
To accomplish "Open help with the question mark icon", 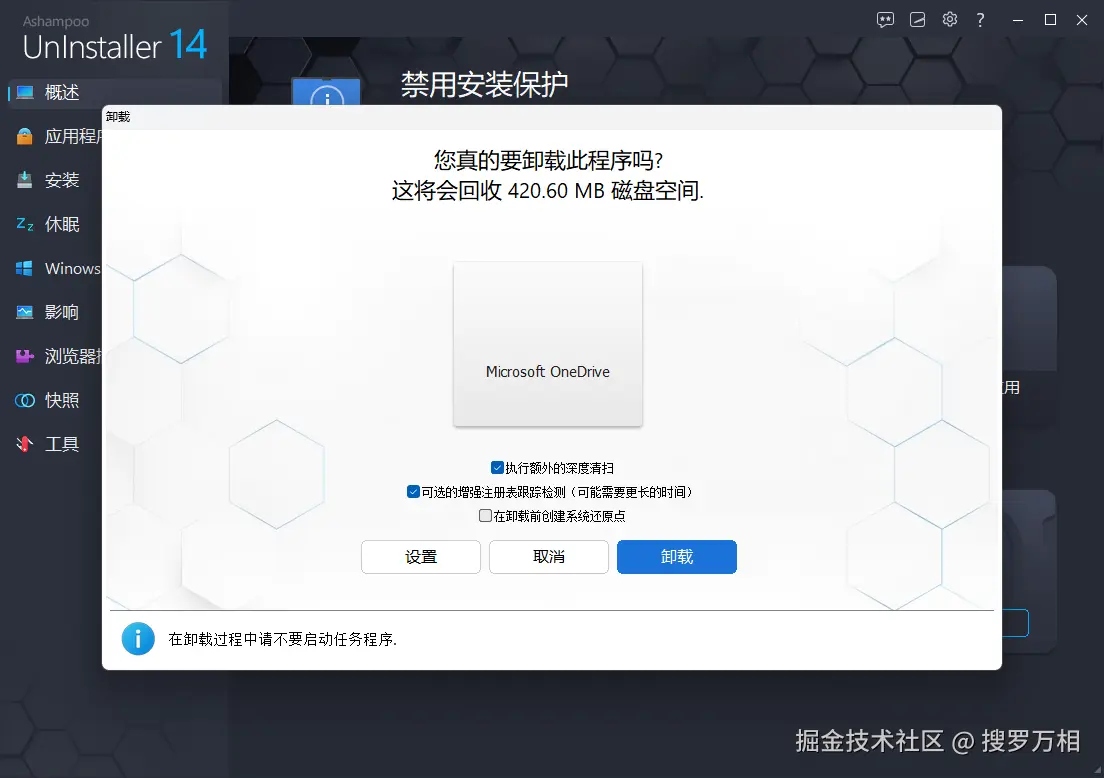I will [980, 20].
